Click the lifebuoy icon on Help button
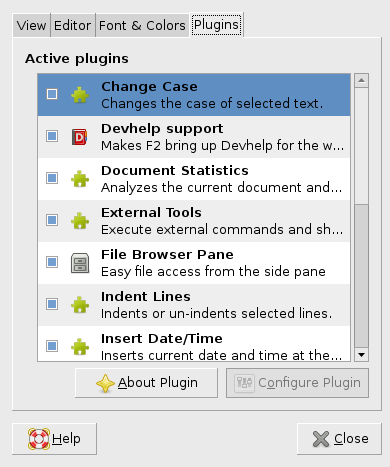This screenshot has width=390, height=467. tap(39, 439)
